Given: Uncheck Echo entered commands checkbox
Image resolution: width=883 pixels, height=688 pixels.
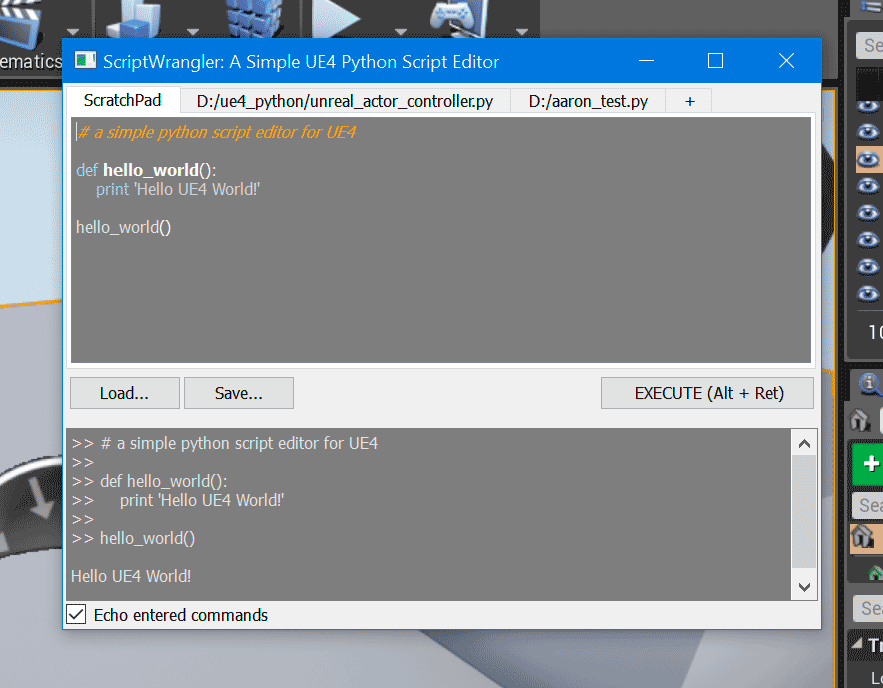Looking at the screenshot, I should click(x=76, y=615).
